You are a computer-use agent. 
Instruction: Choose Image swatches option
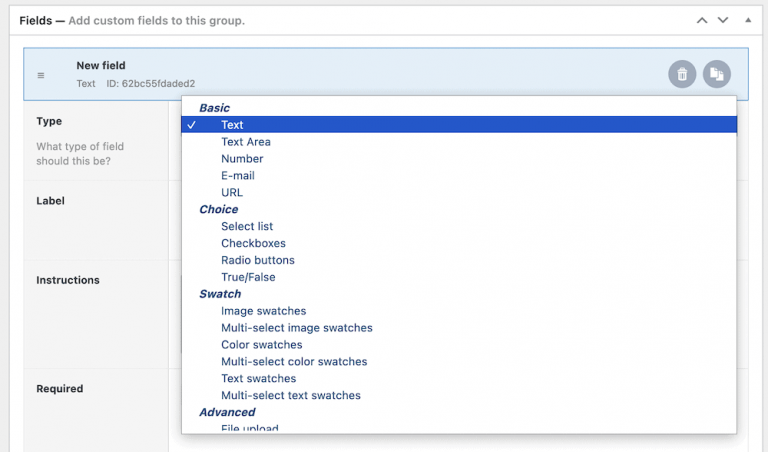point(264,312)
